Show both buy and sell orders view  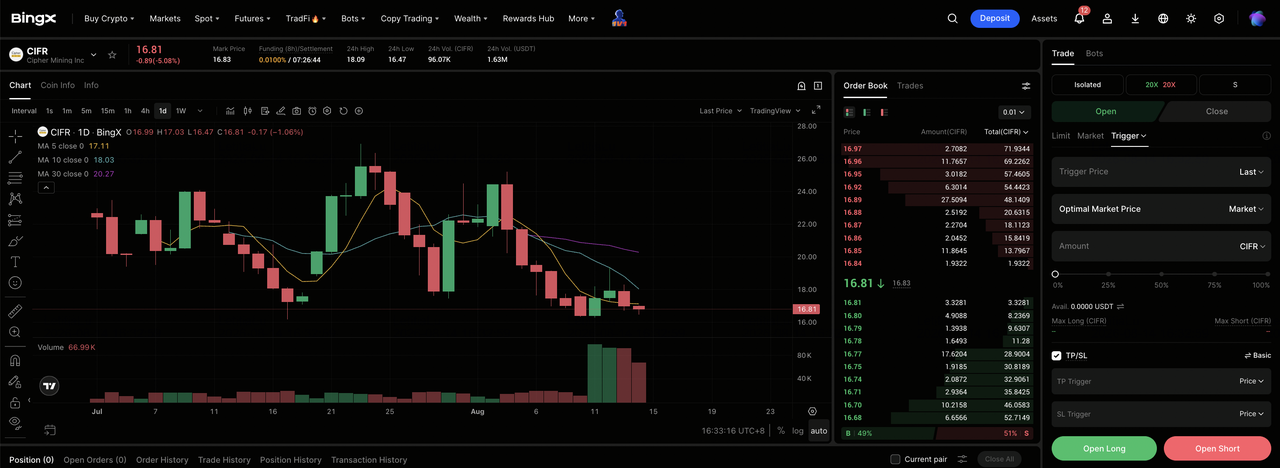point(850,112)
